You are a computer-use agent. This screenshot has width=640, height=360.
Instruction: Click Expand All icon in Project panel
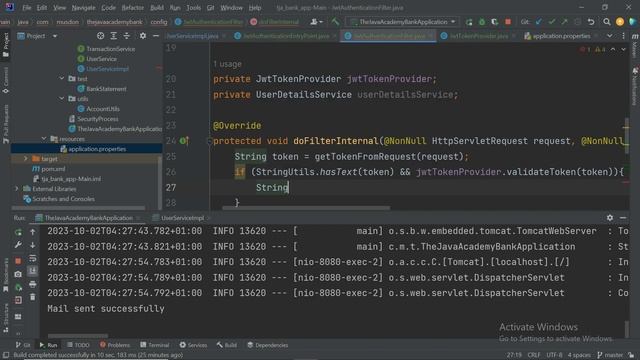tap(114, 36)
